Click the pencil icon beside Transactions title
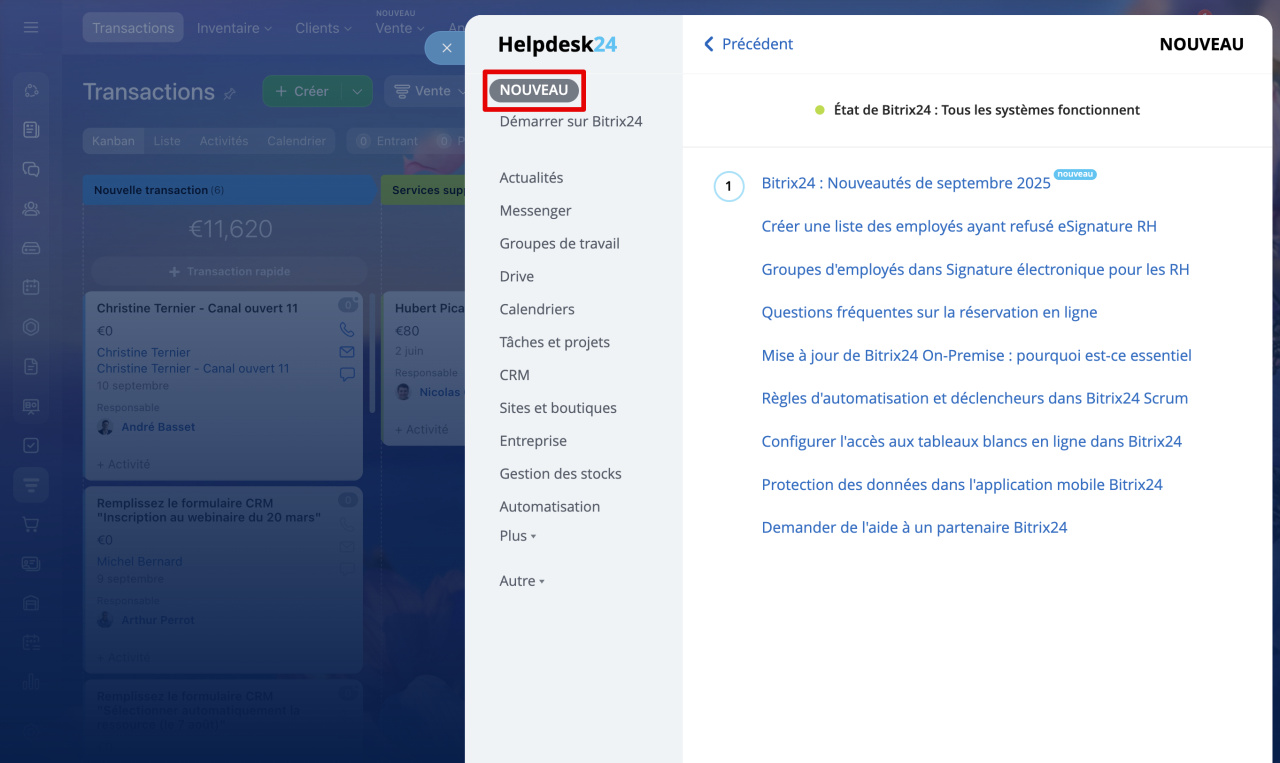The height and width of the screenshot is (763, 1280). coord(230,93)
